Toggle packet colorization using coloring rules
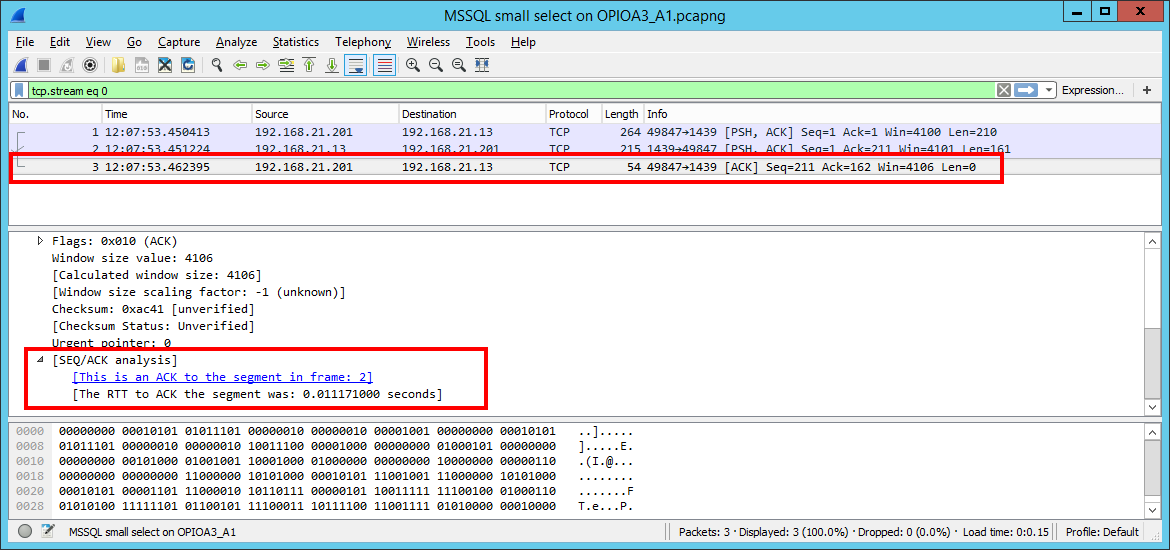This screenshot has width=1170, height=550. (x=384, y=65)
